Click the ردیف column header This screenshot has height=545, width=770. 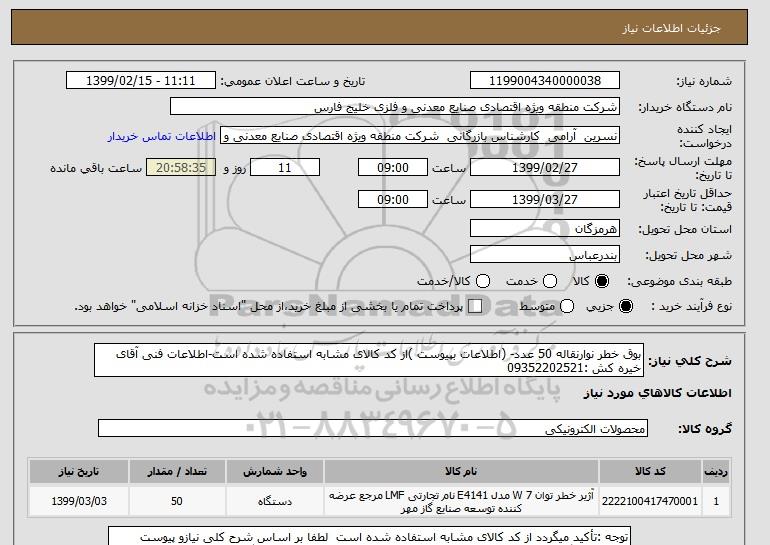coord(716,471)
